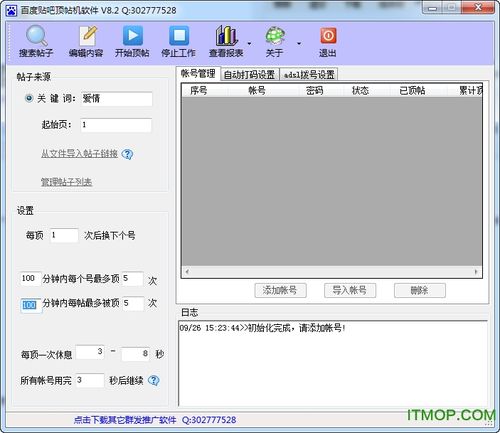
Task: Click the account table's right scroll arrow
Action: [x=476, y=272]
